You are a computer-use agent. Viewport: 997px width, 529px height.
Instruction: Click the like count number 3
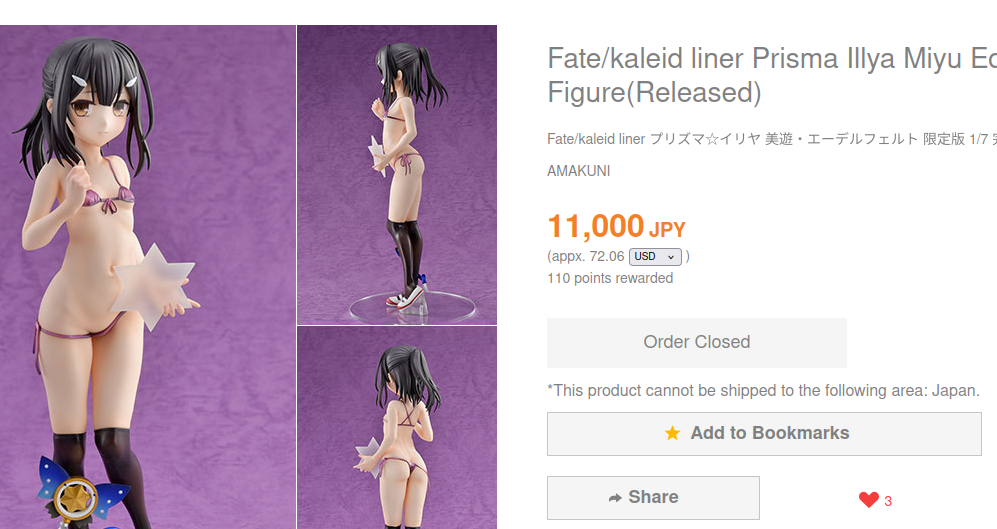point(888,502)
